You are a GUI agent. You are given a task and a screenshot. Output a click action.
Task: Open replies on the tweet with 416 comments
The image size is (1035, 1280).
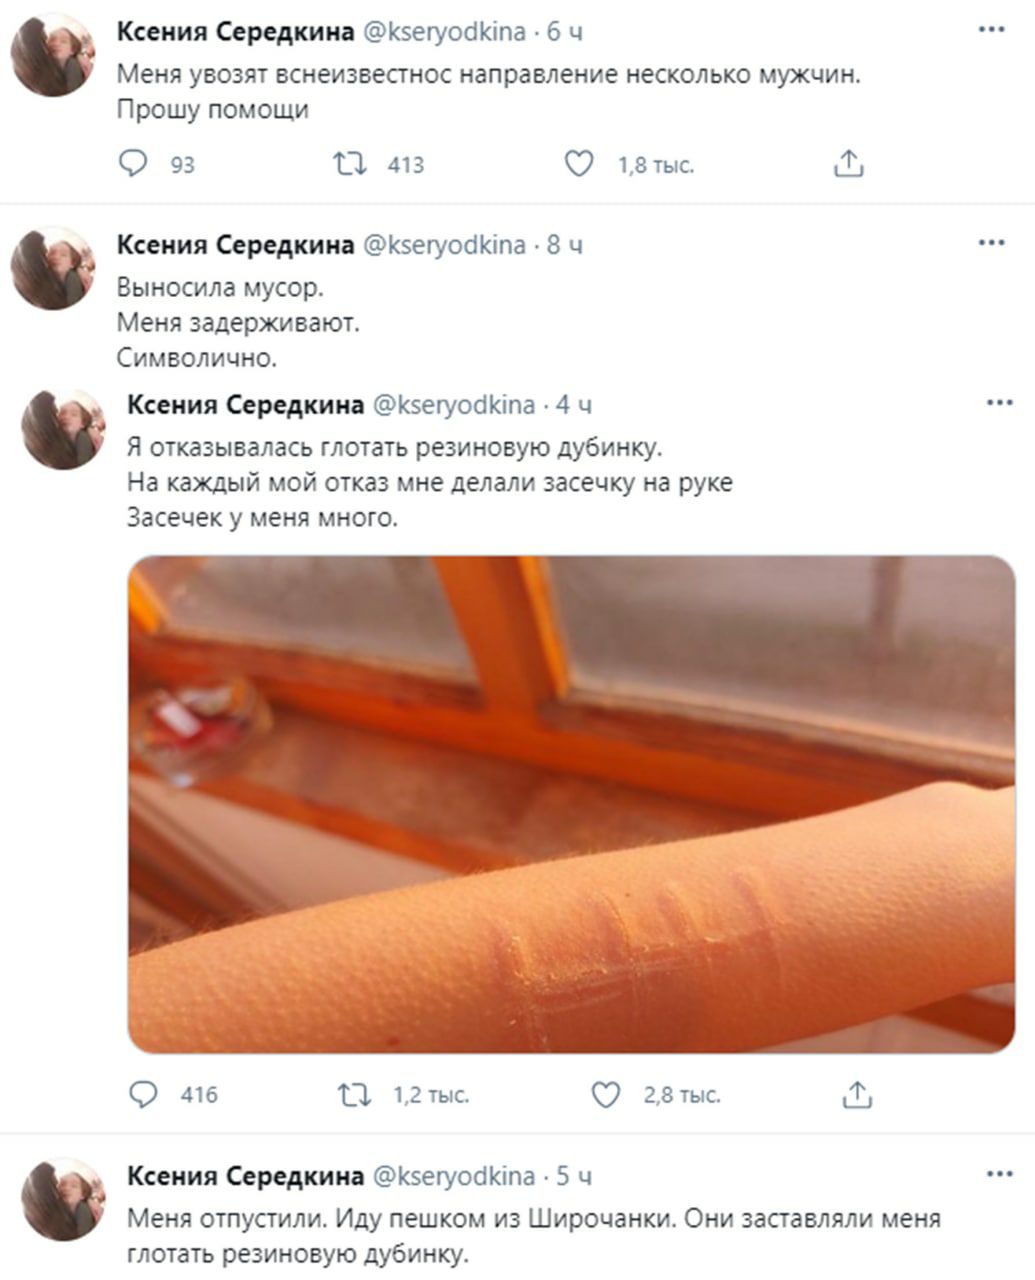click(143, 1095)
